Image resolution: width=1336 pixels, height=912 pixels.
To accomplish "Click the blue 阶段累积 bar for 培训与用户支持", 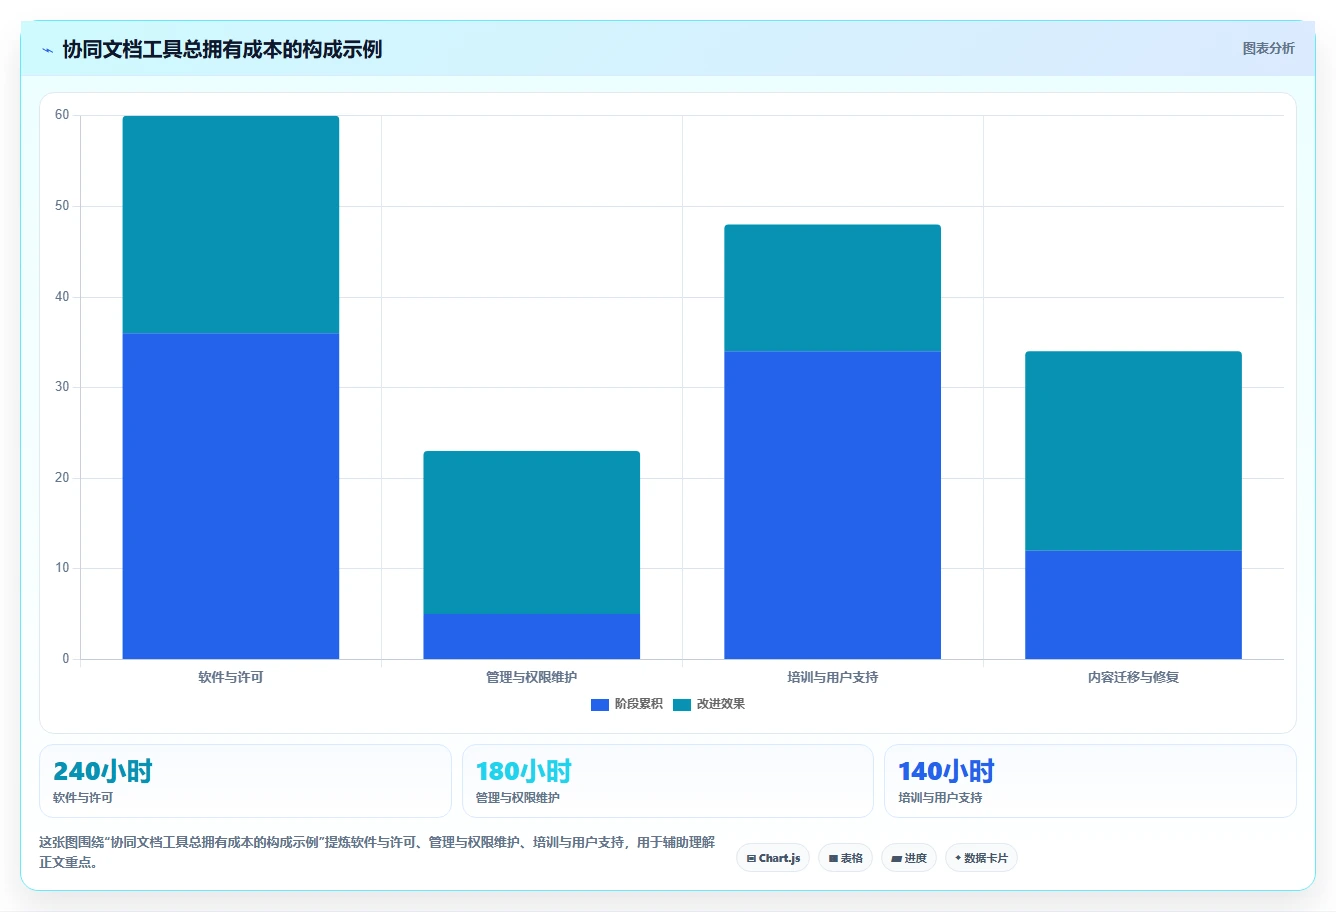I will point(833,505).
